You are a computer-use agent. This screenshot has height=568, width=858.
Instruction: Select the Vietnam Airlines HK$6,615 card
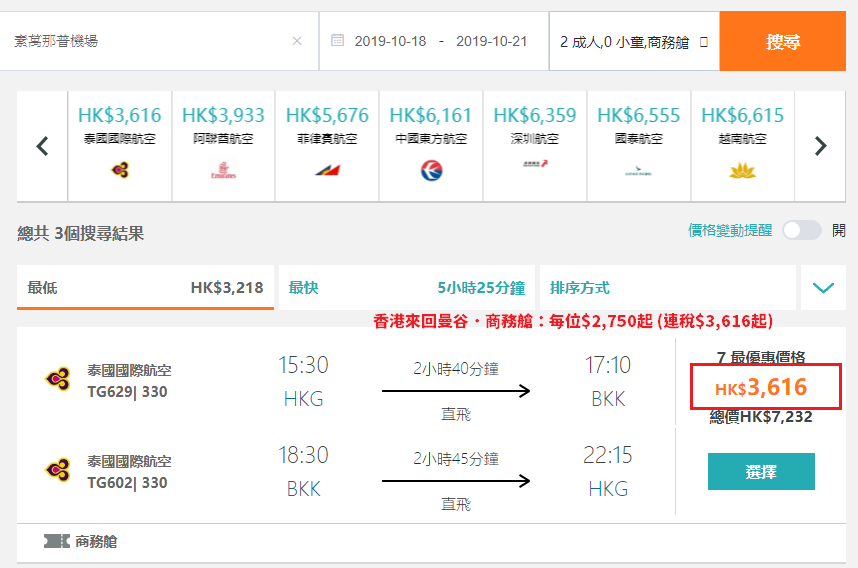coord(743,146)
